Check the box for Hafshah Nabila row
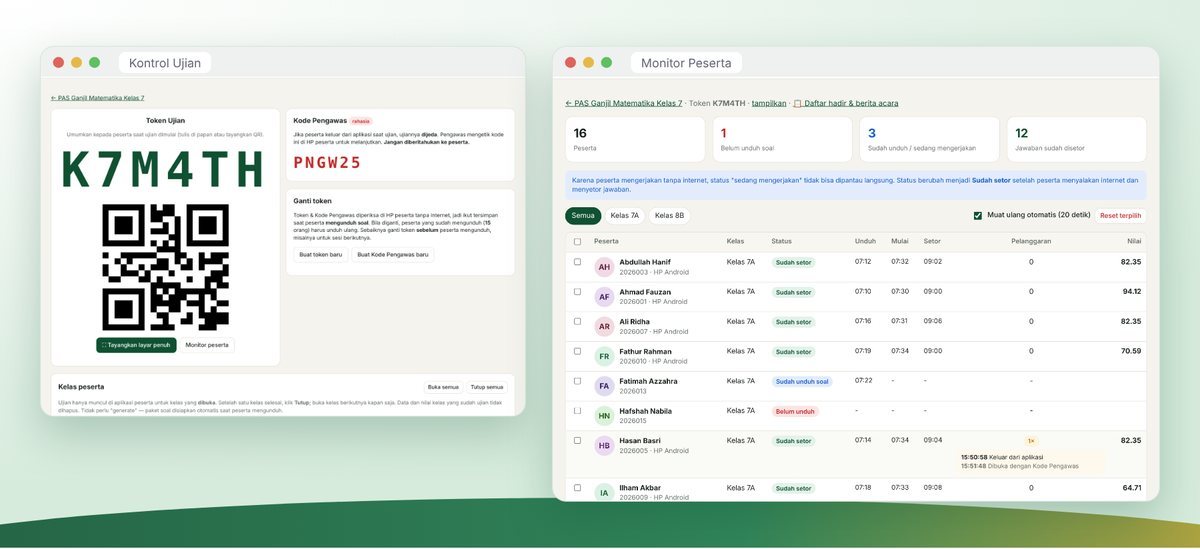1200x549 pixels. pos(577,411)
